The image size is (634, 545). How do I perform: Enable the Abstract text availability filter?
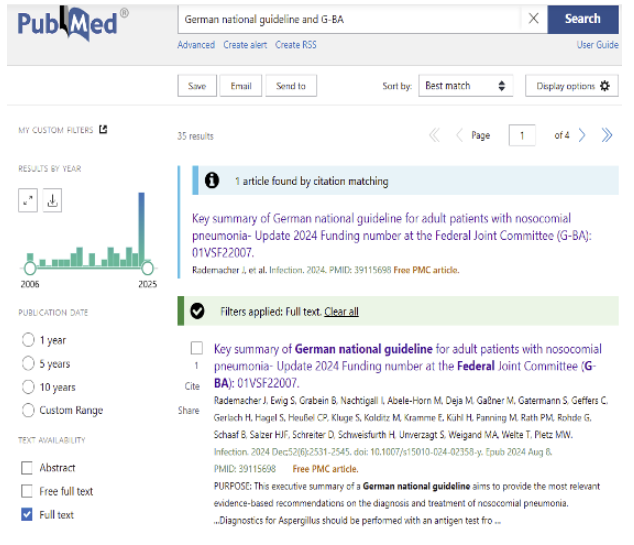pos(27,467)
